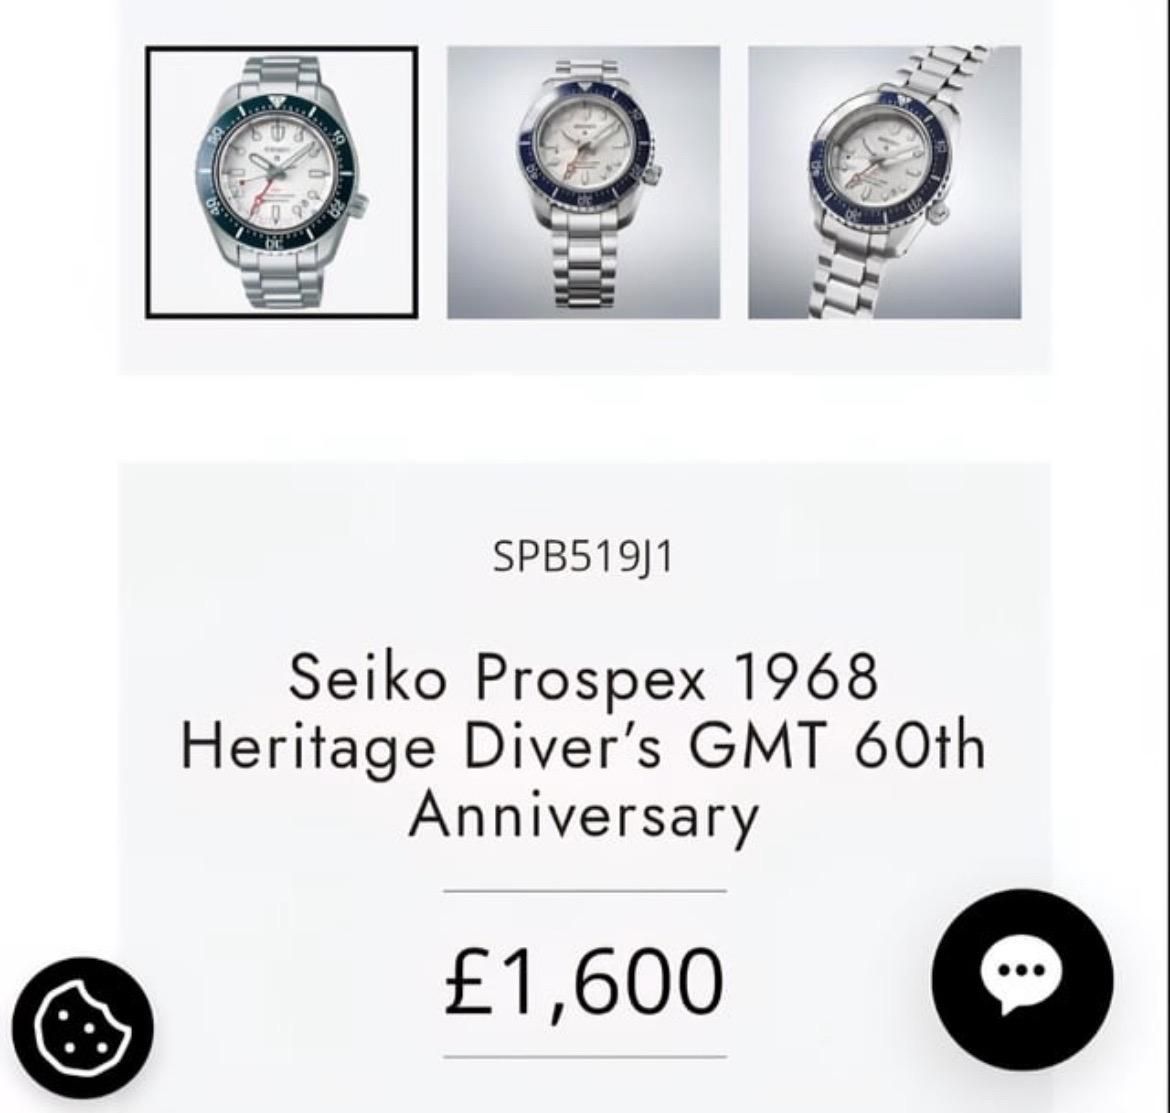The height and width of the screenshot is (1113, 1170).
Task: Click the "60th" text in the product title
Action: 919,747
